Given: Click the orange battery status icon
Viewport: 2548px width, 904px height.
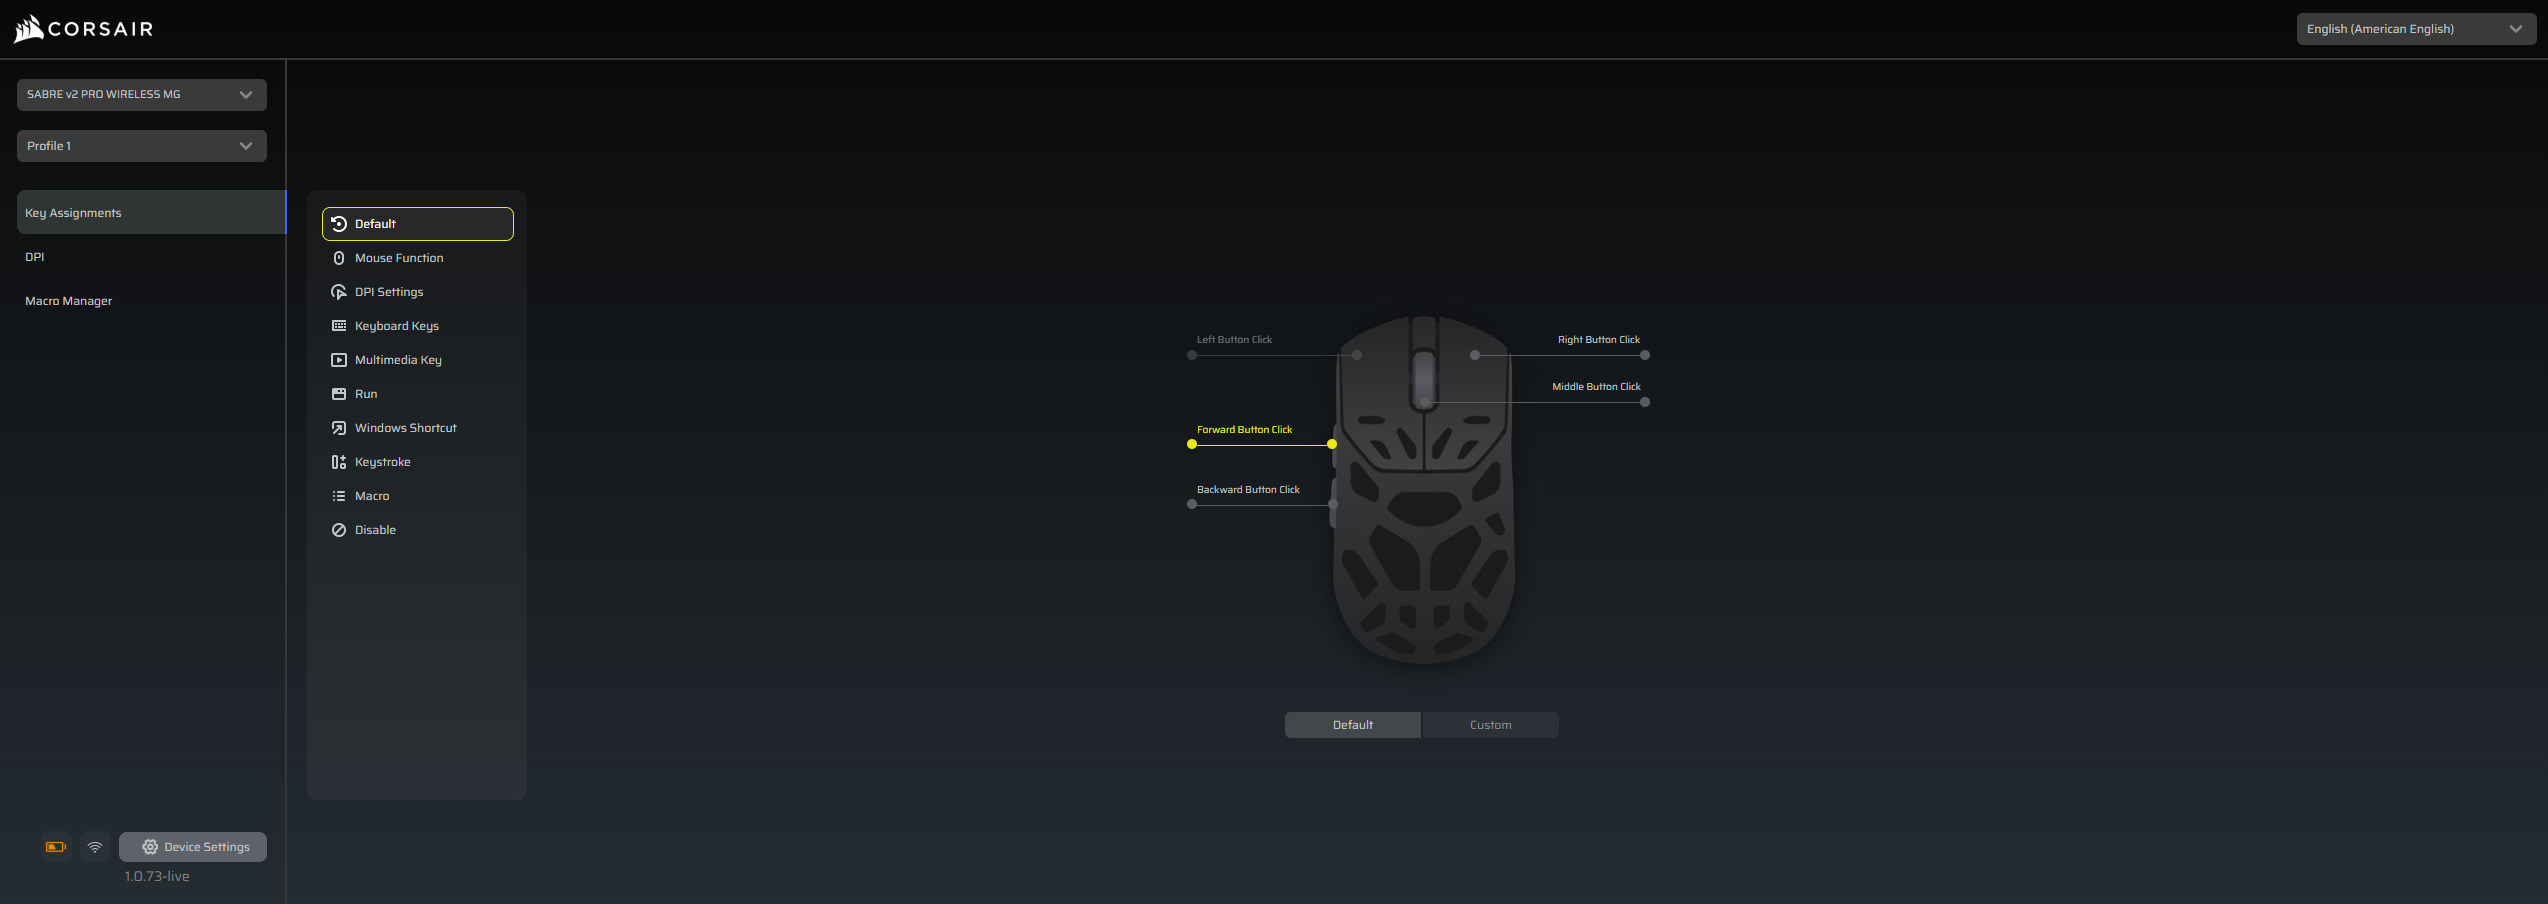Looking at the screenshot, I should pos(56,847).
